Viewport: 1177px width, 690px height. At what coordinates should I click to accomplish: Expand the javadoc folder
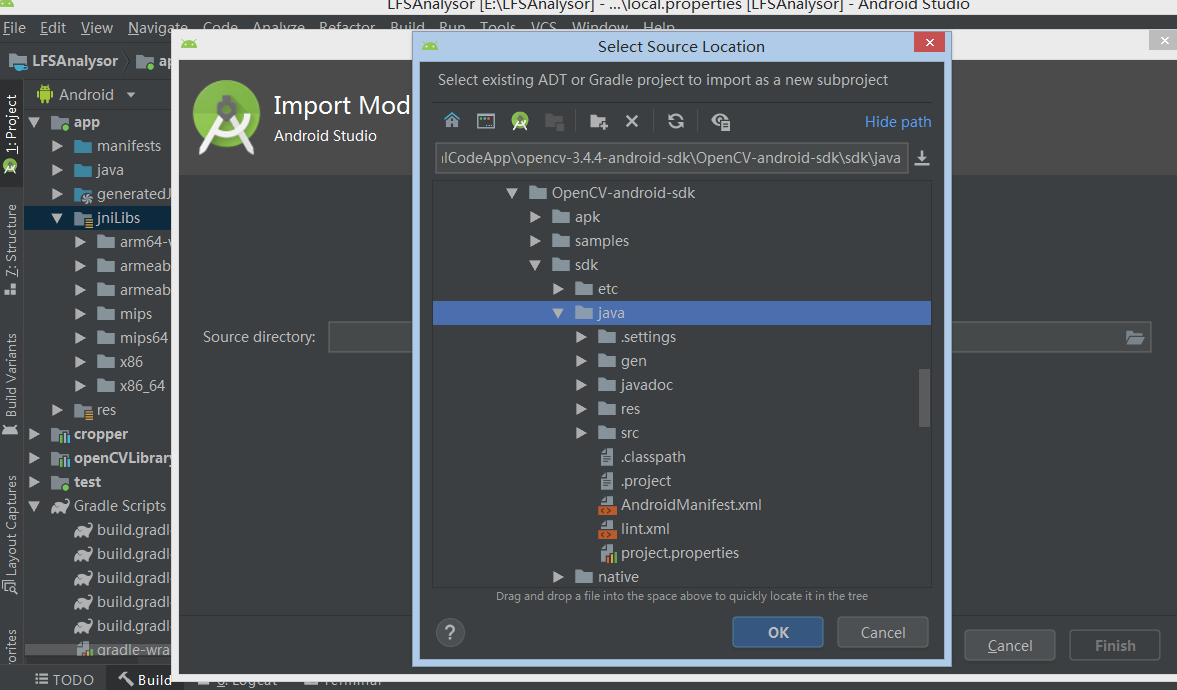582,385
